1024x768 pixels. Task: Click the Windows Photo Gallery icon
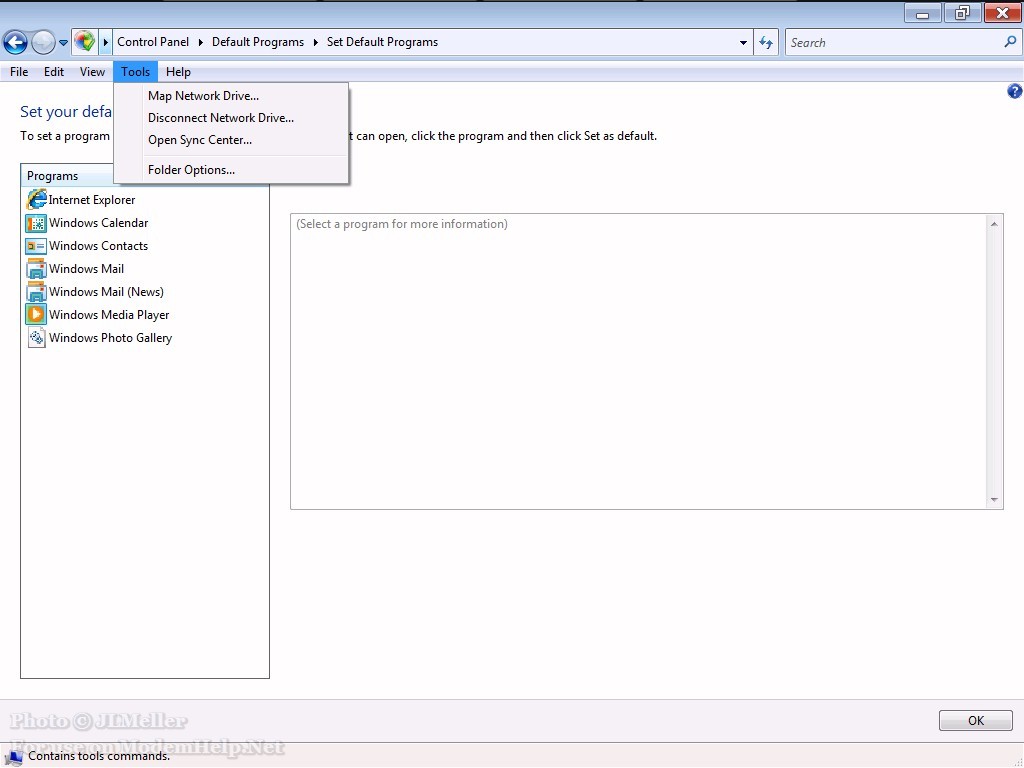click(36, 338)
